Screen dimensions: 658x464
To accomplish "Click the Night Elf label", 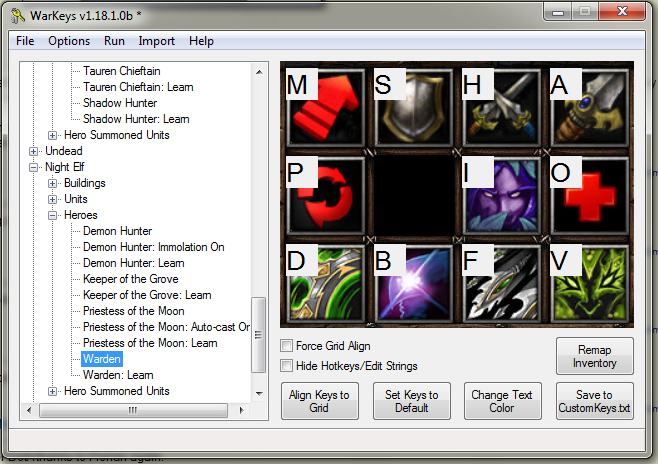I will (x=65, y=167).
